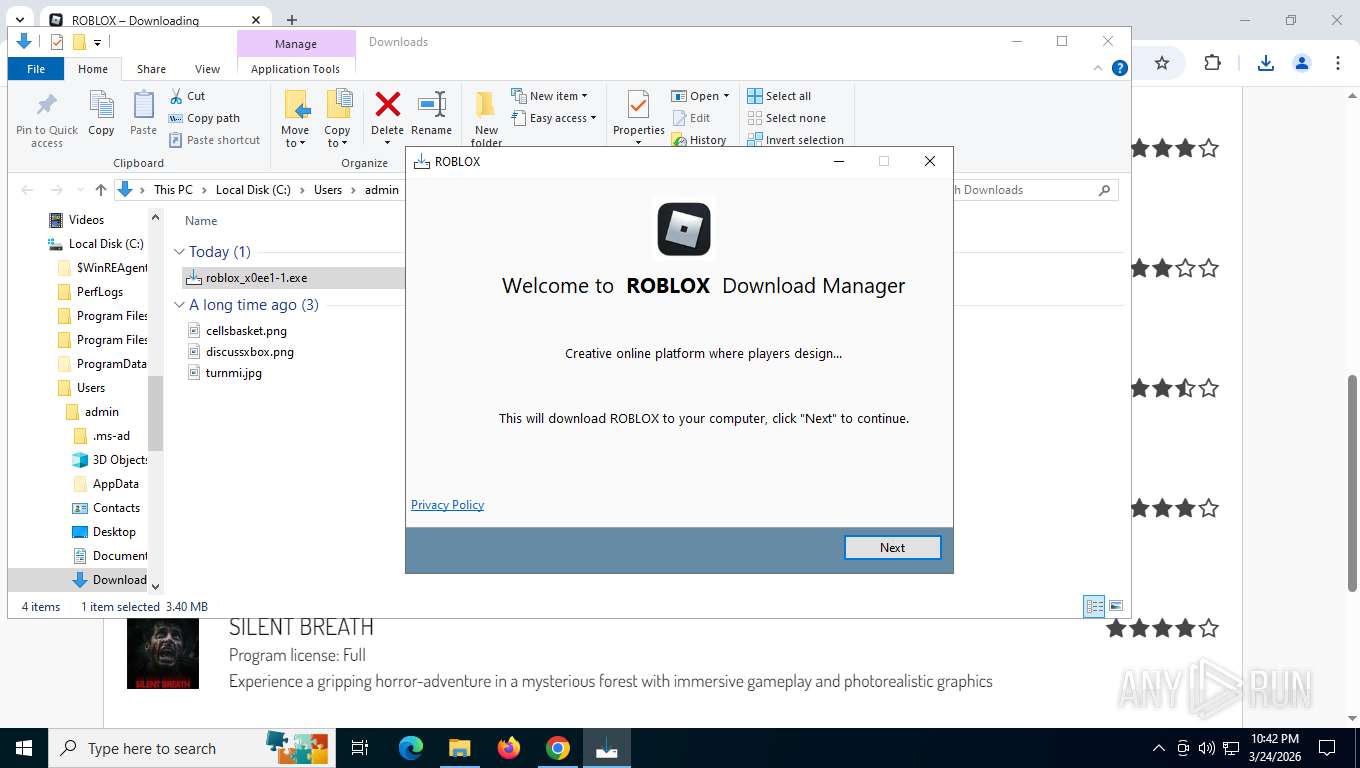Switch to details view button
1360x768 pixels.
click(x=1094, y=606)
